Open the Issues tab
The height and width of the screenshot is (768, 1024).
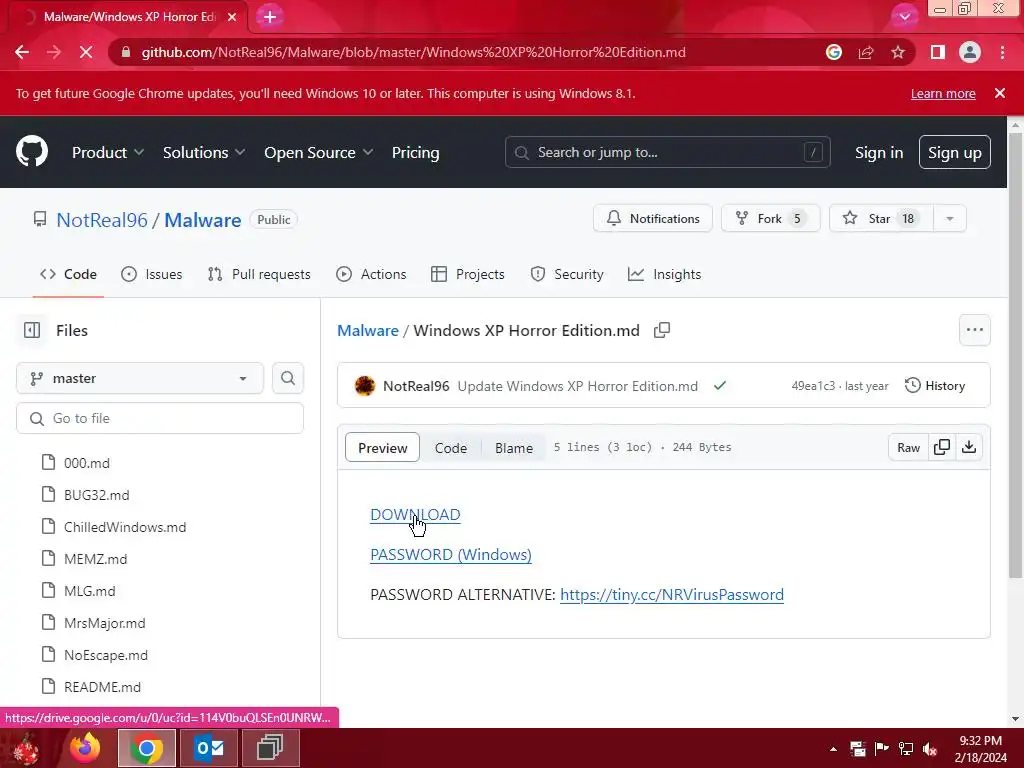click(x=152, y=274)
